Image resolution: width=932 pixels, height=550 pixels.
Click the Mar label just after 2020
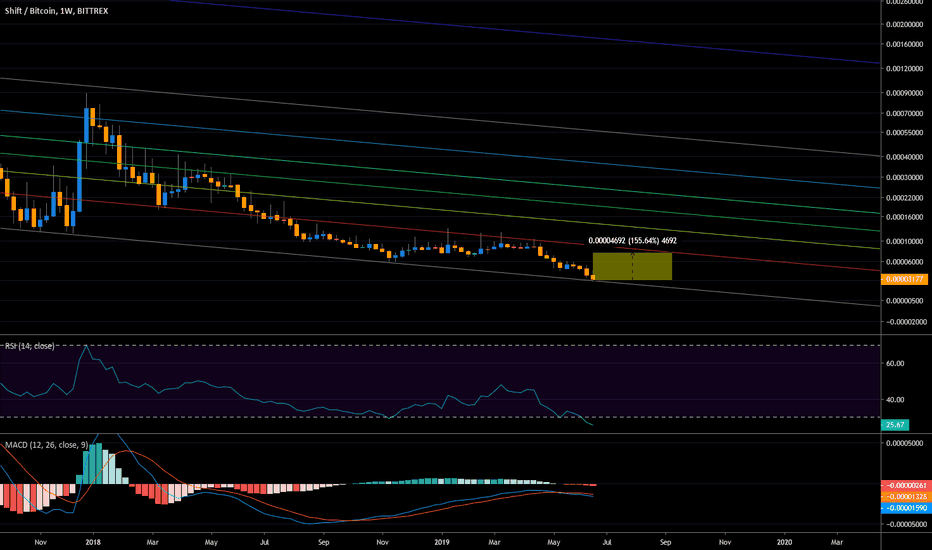[836, 542]
